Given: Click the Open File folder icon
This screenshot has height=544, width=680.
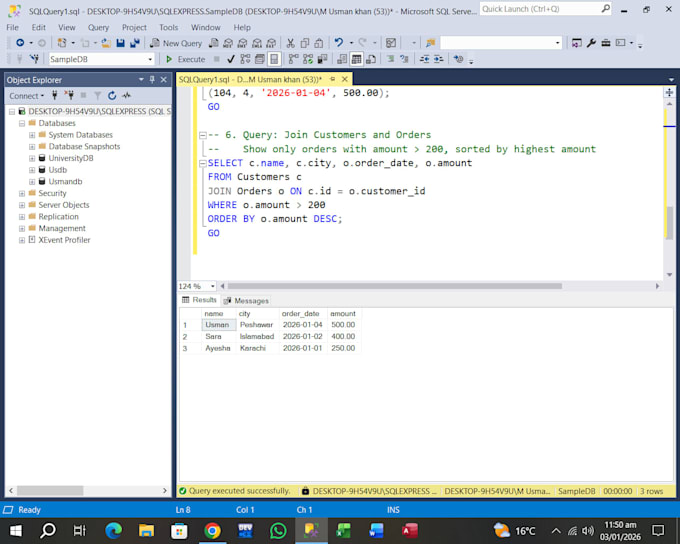Looking at the screenshot, I should 106,43.
